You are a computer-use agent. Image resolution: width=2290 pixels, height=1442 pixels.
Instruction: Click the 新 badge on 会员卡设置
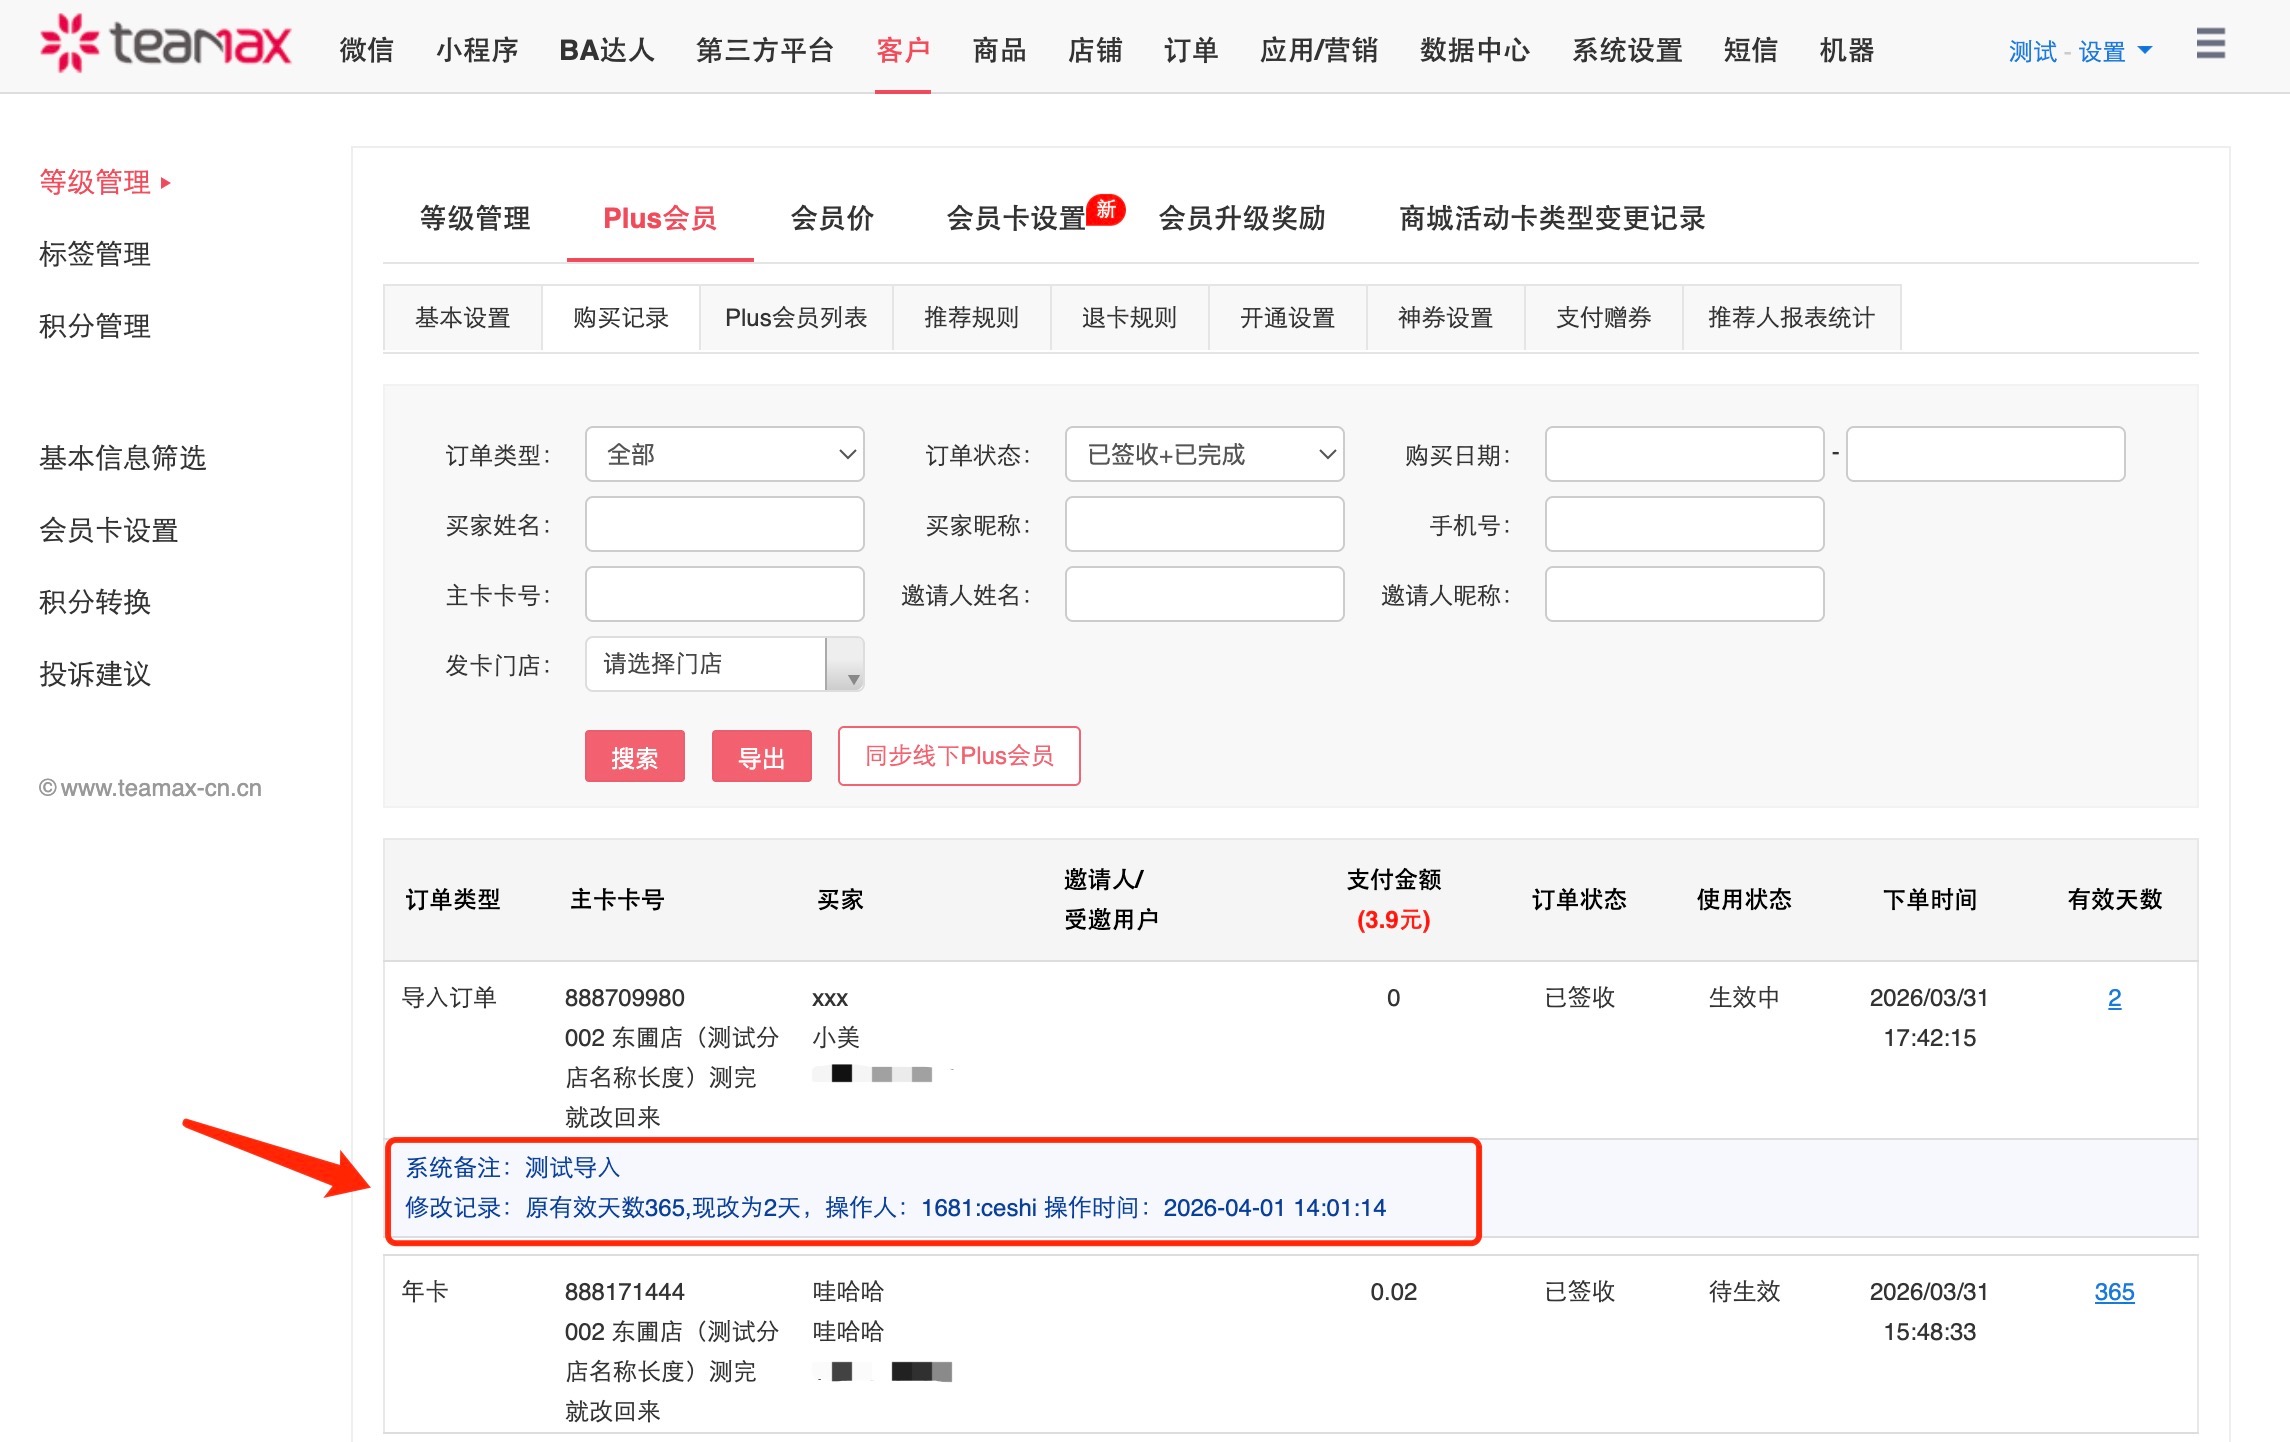click(x=1105, y=209)
